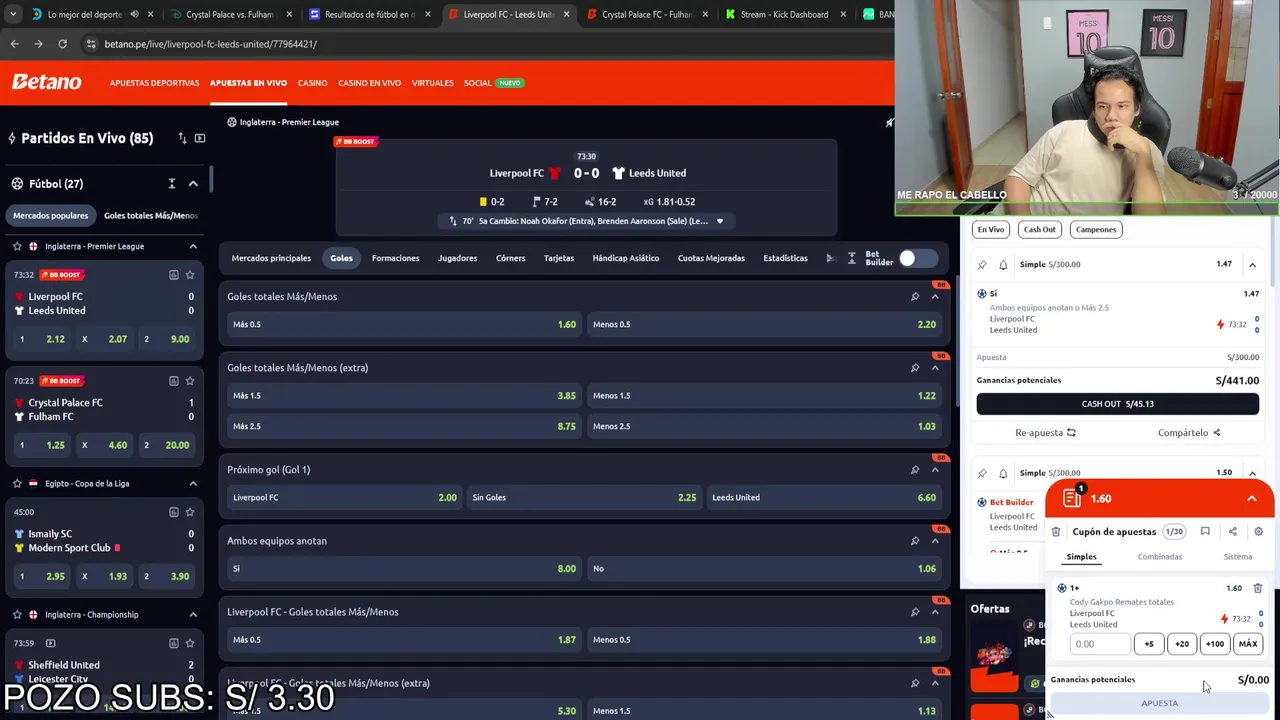This screenshot has height=720, width=1280.
Task: Select Menos 1.5 at odds 1.22
Action: point(764,395)
